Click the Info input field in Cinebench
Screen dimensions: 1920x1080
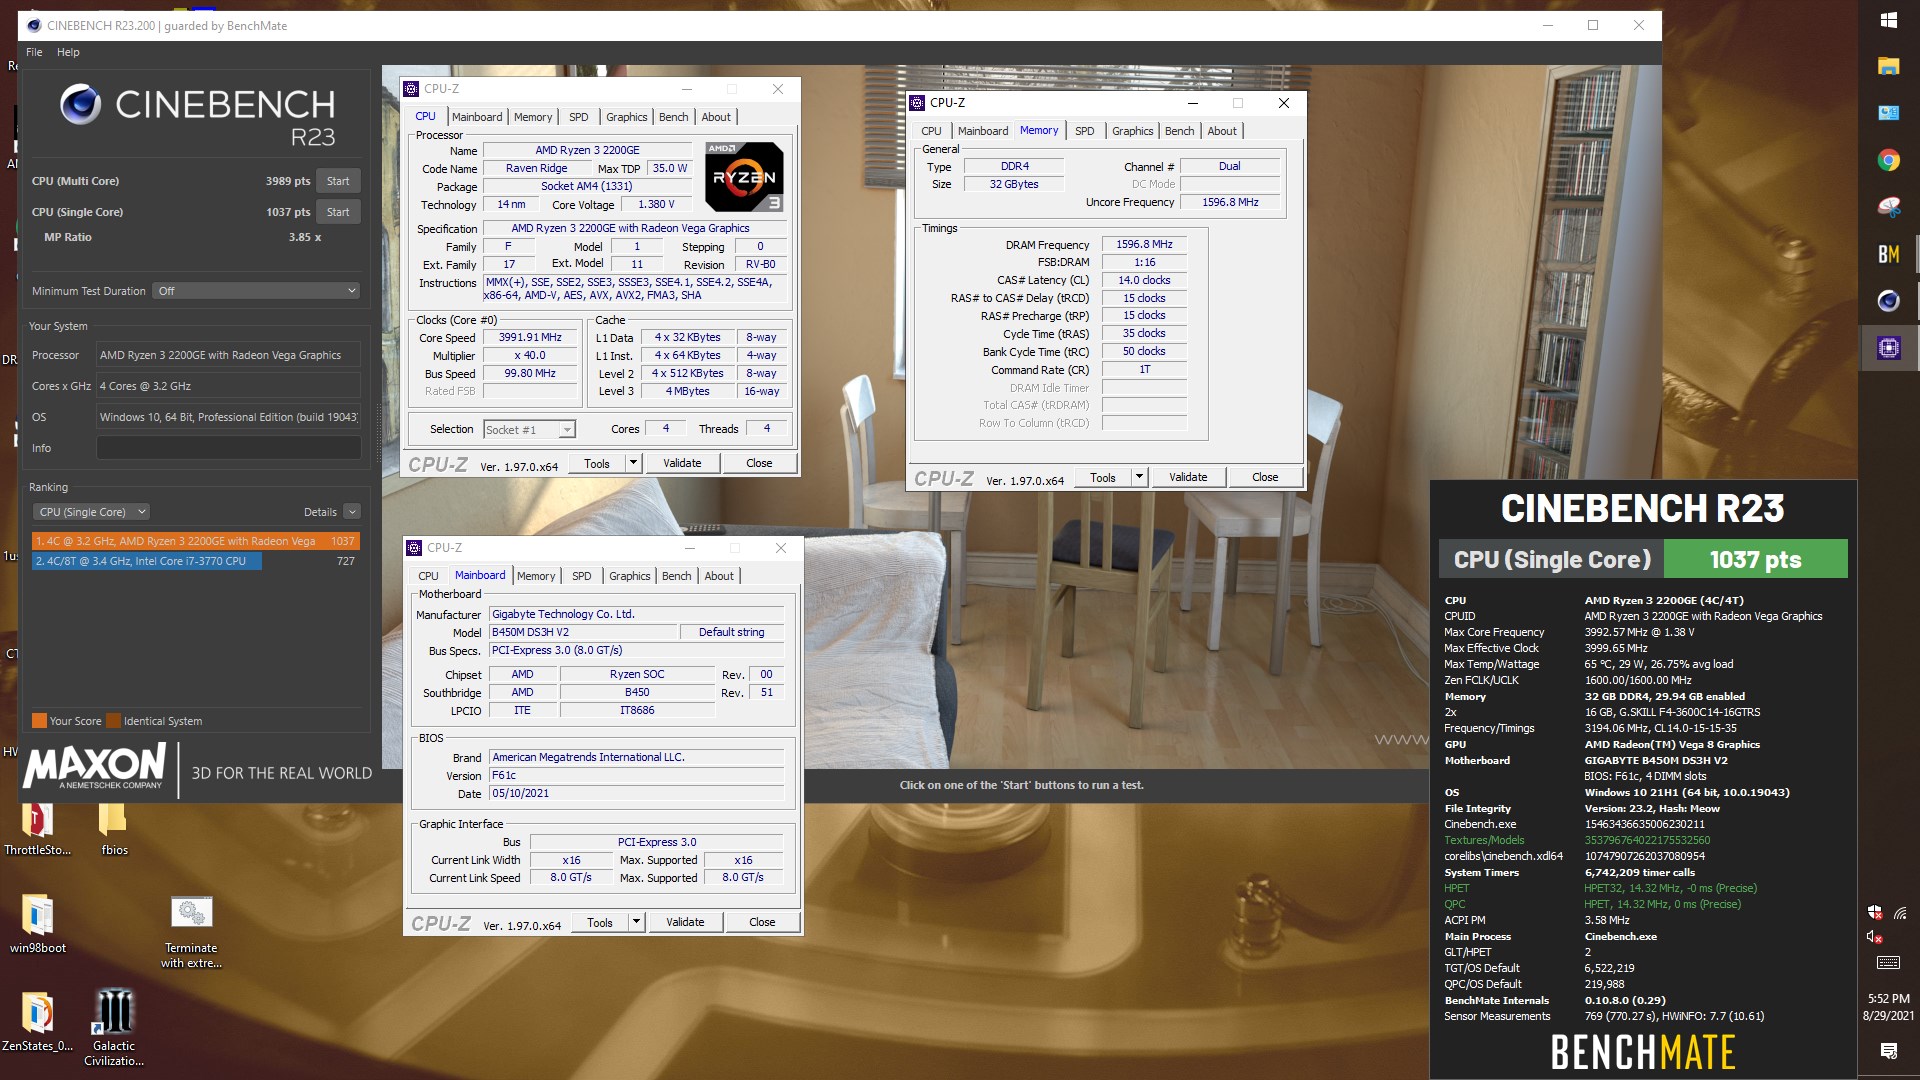point(228,448)
